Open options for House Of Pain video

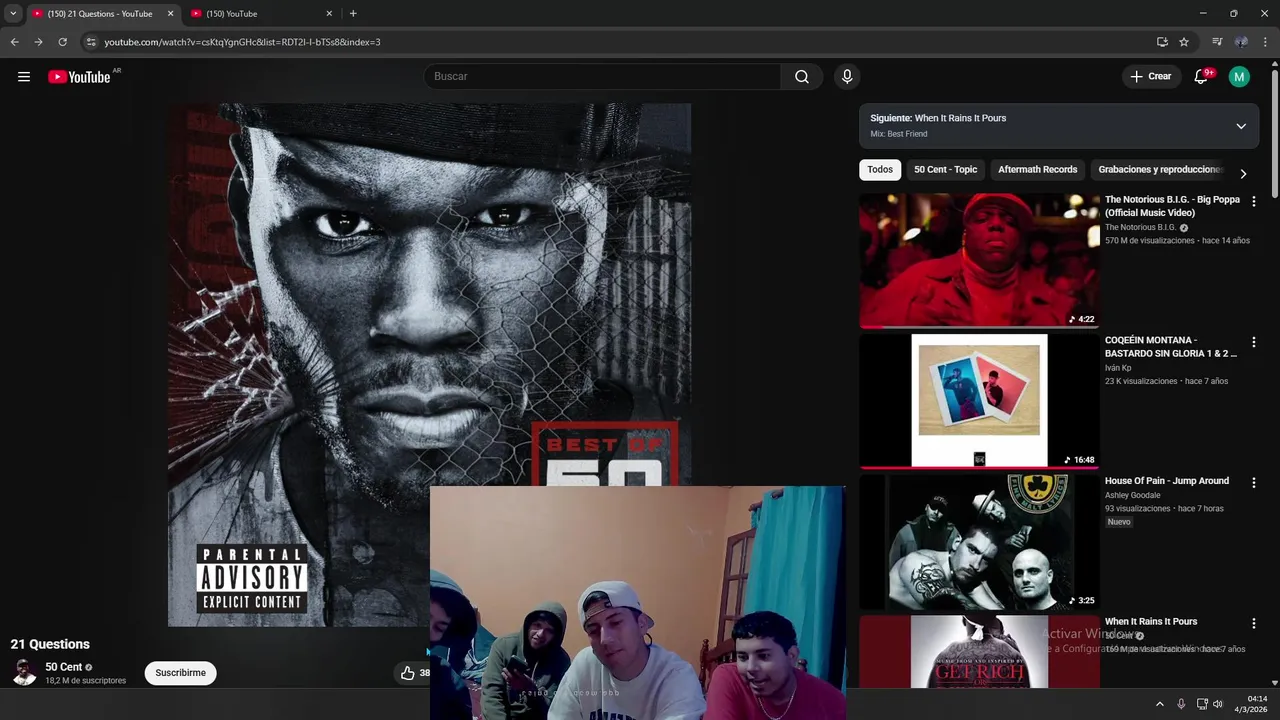point(1254,483)
